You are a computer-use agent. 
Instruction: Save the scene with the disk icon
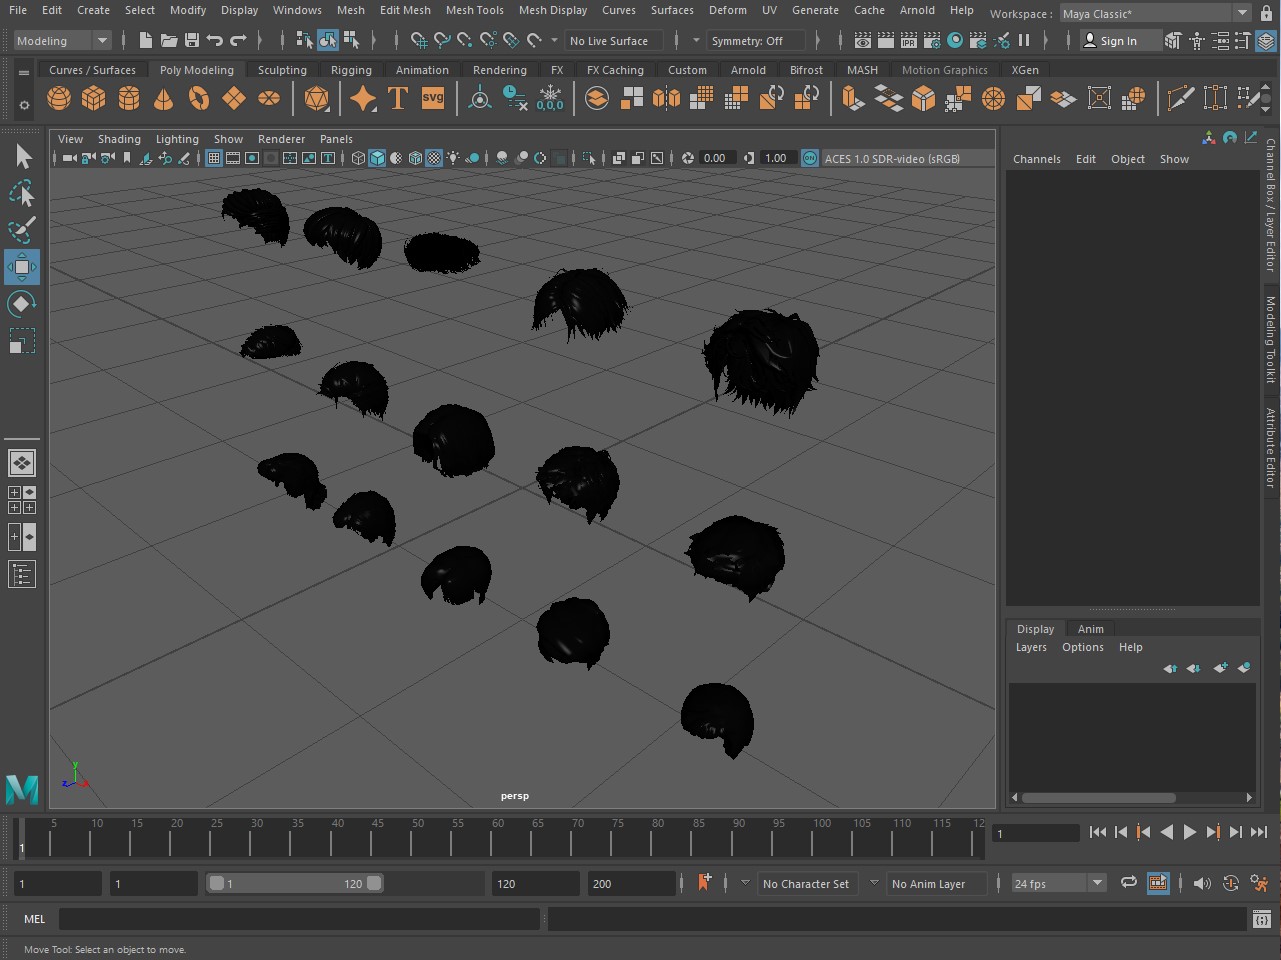tap(192, 41)
